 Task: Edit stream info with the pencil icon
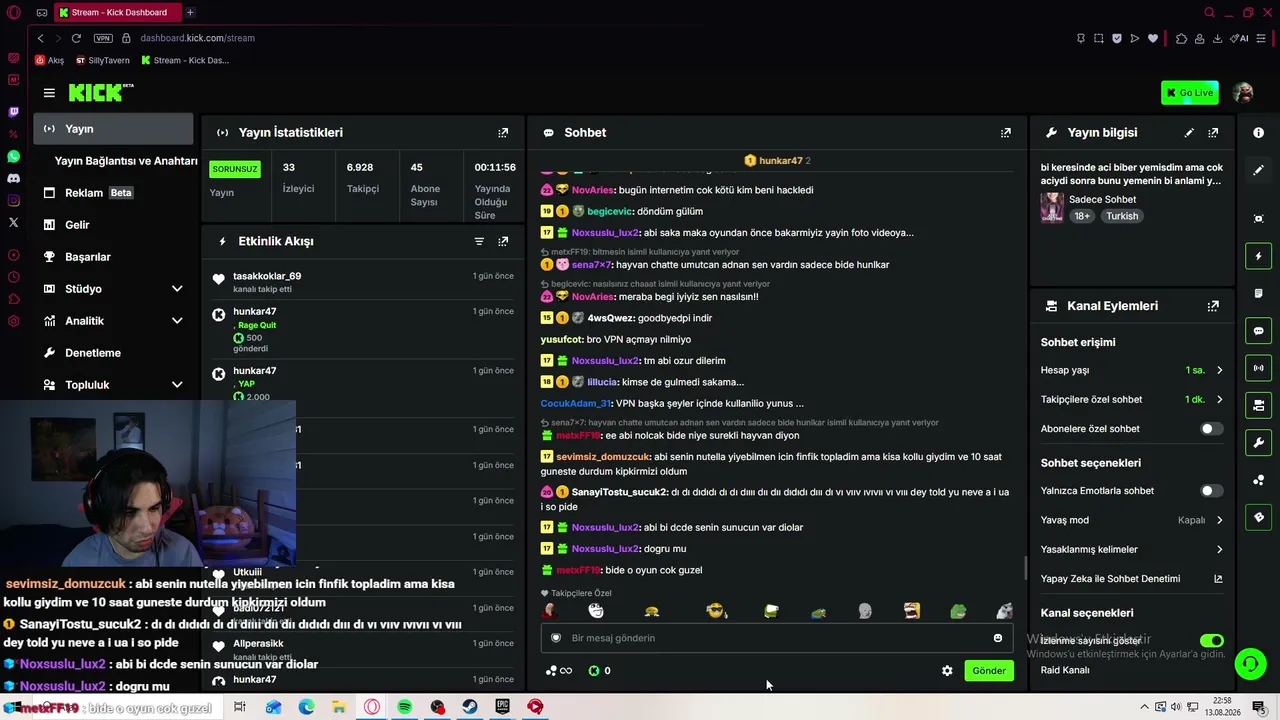pyautogui.click(x=1189, y=132)
